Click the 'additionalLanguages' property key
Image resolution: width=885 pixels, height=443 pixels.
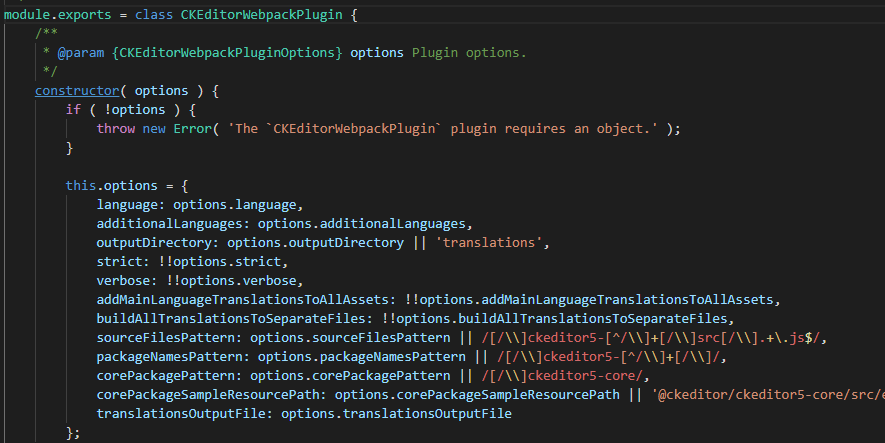[169, 224]
